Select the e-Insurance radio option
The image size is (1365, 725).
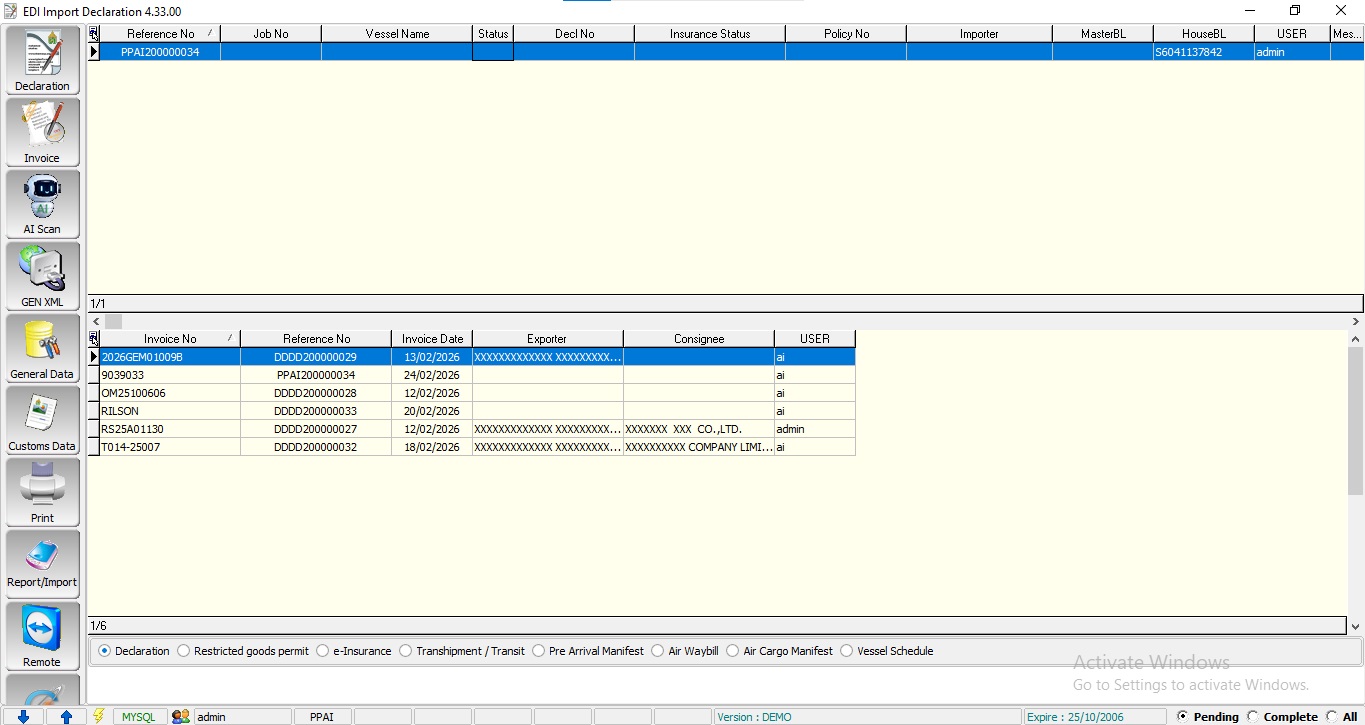pos(322,651)
